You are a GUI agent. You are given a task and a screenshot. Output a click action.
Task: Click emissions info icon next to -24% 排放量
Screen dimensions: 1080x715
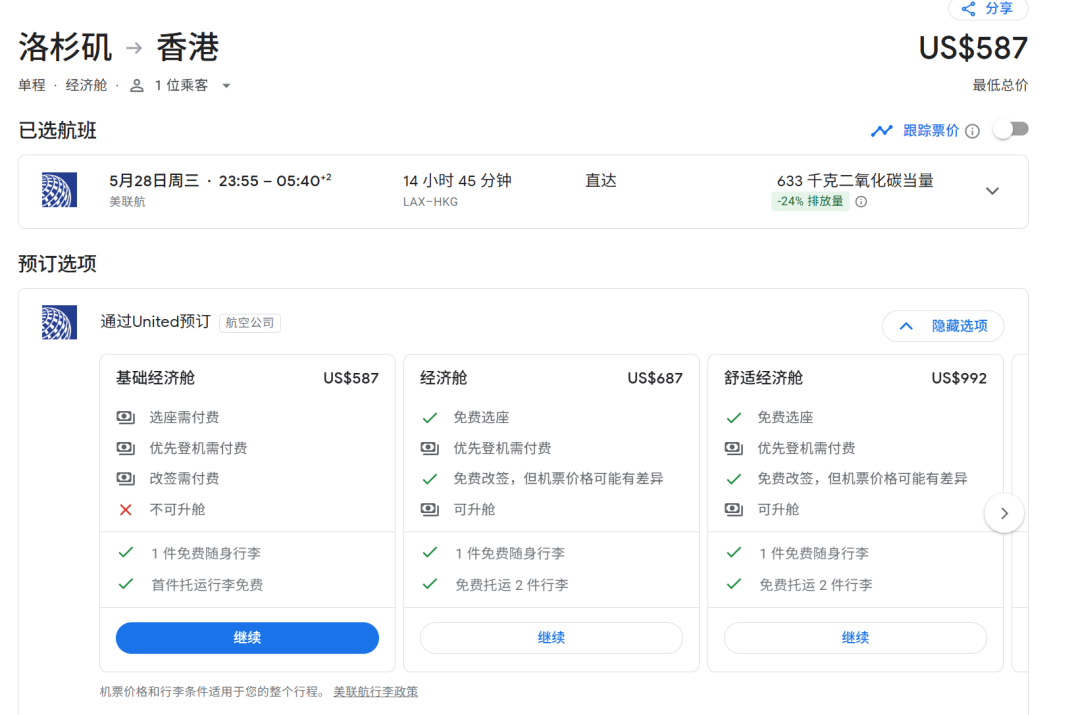(861, 202)
